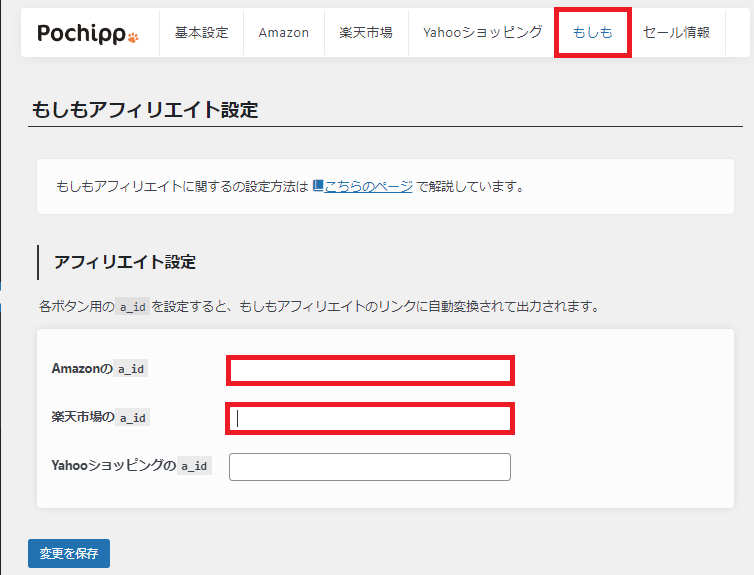754x575 pixels.
Task: Click the もしもアフィリエイト設定 heading
Action: [145, 110]
